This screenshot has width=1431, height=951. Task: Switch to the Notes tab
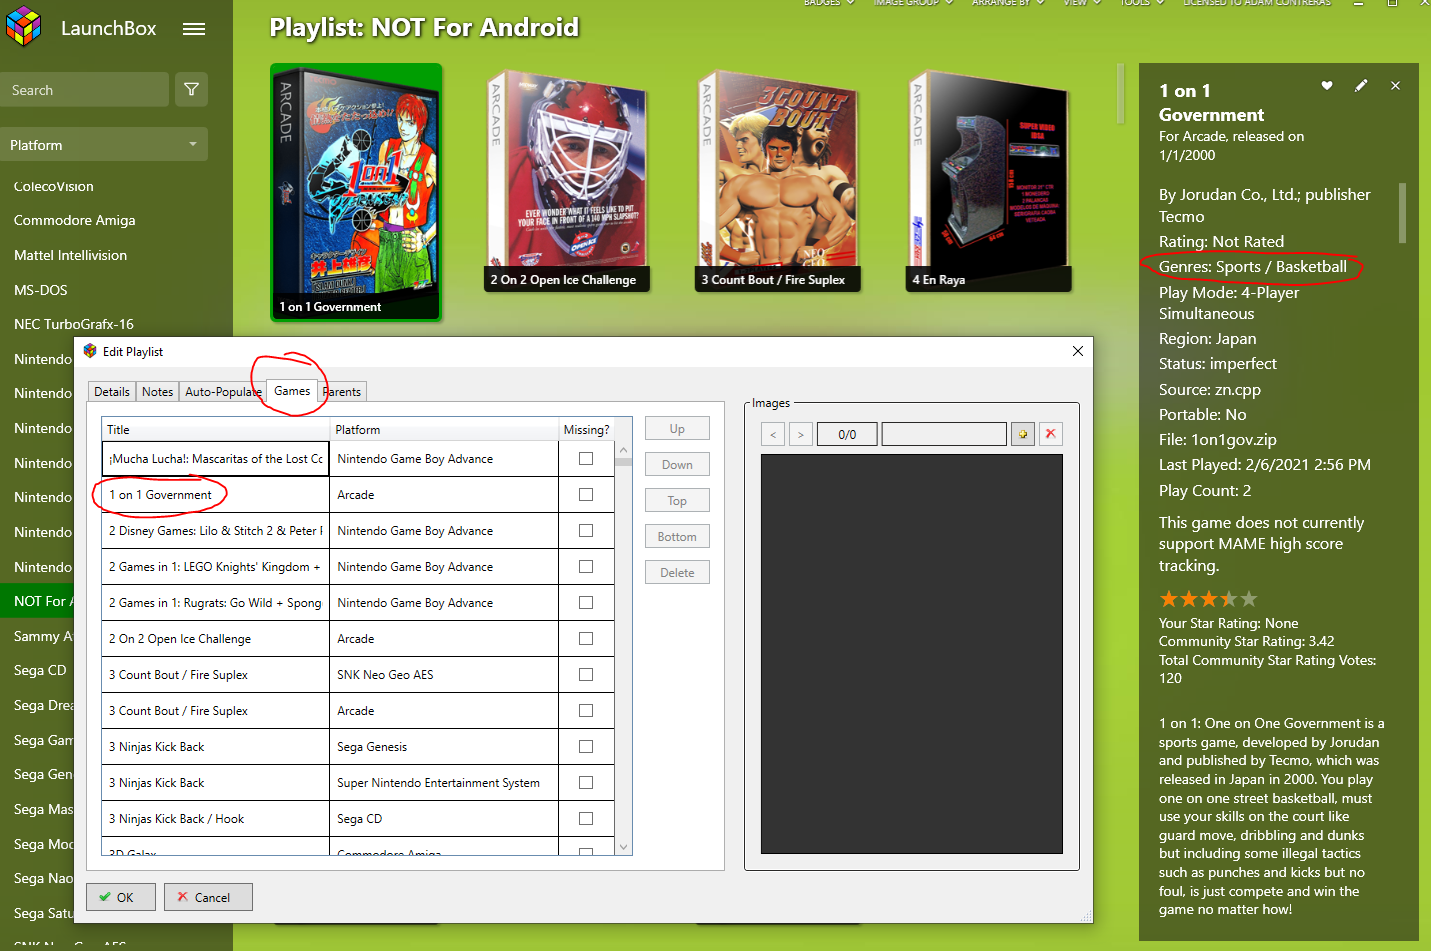[x=157, y=392]
